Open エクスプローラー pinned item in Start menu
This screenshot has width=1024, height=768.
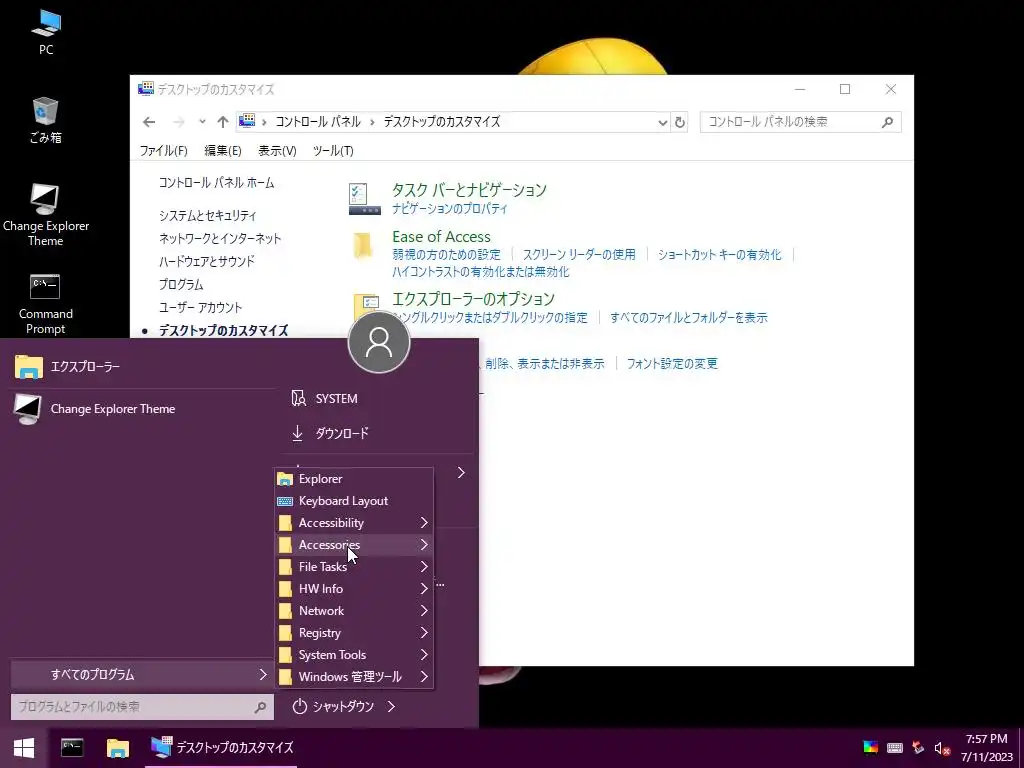(x=140, y=366)
